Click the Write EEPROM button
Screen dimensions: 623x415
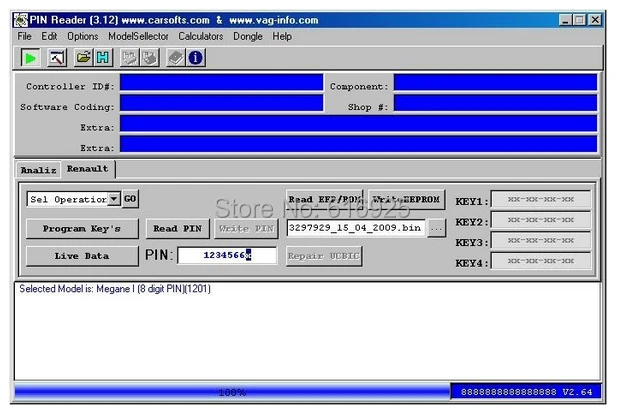[x=406, y=199]
